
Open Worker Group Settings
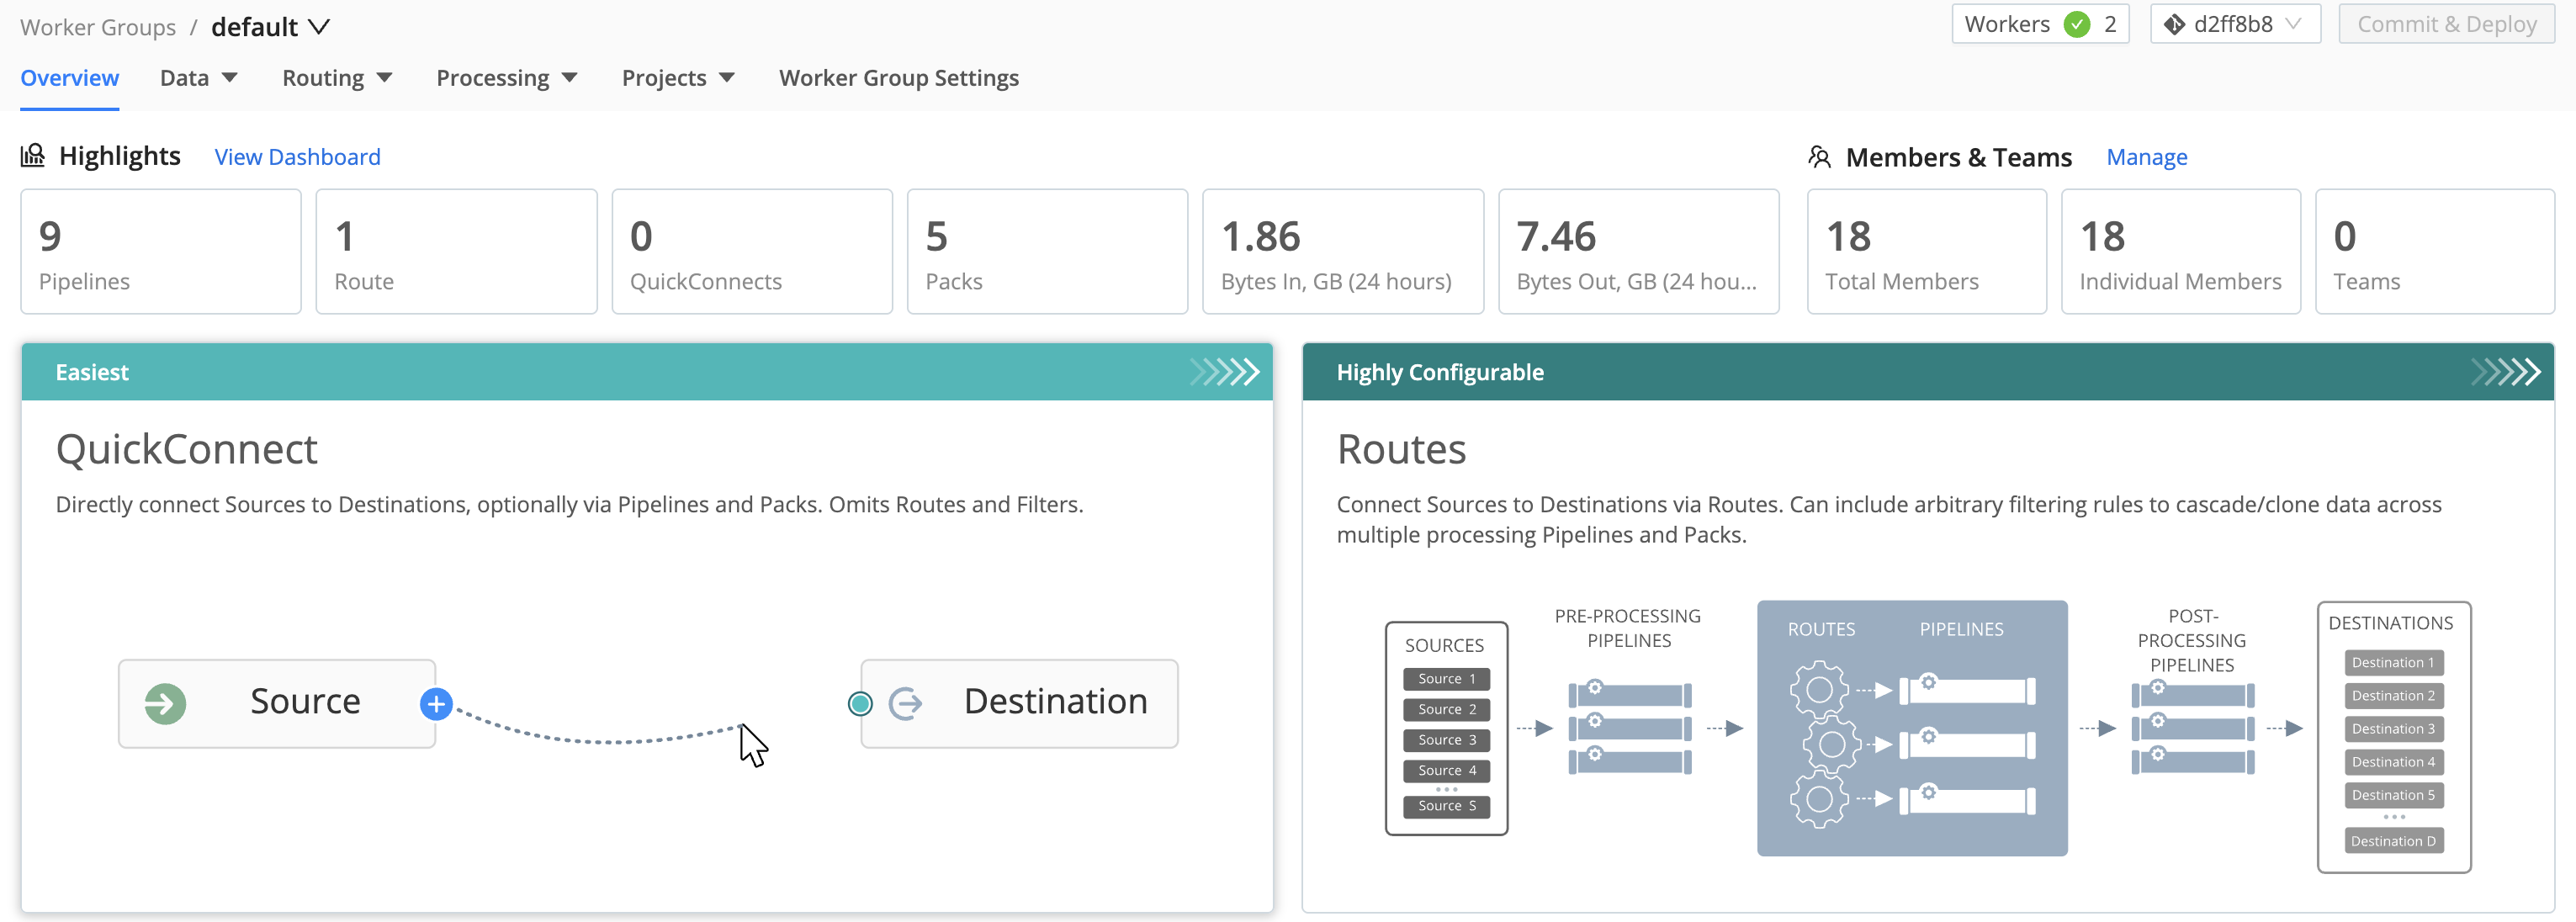click(898, 77)
